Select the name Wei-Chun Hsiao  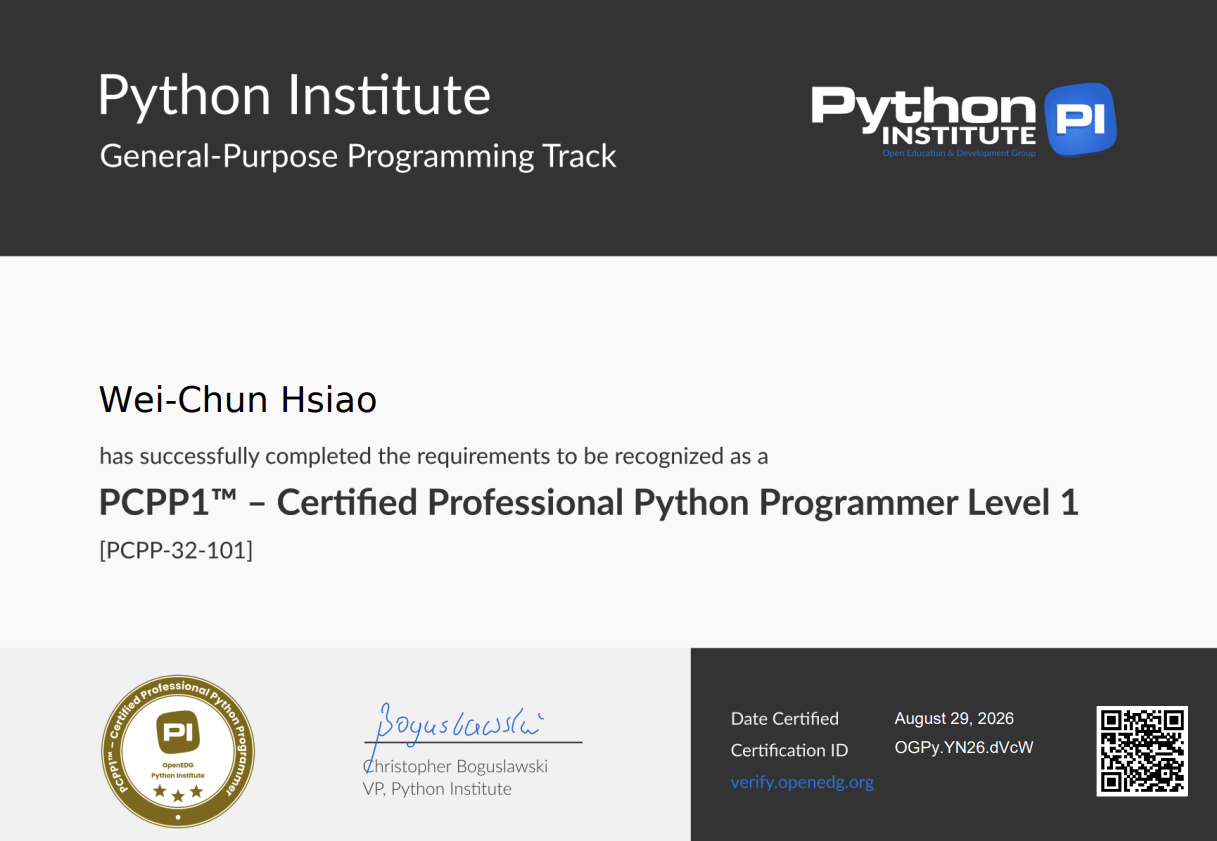tap(238, 400)
